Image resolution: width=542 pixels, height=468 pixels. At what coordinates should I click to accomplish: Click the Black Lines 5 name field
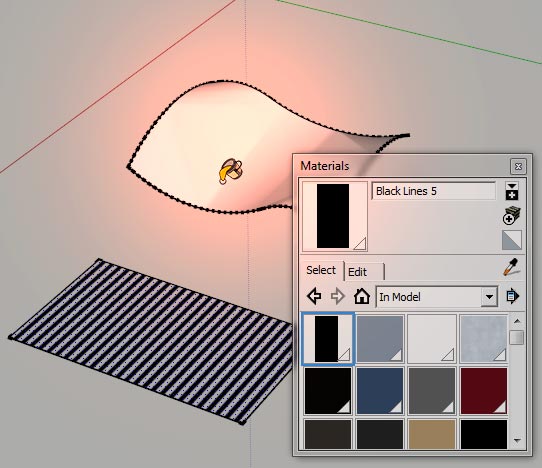(433, 191)
